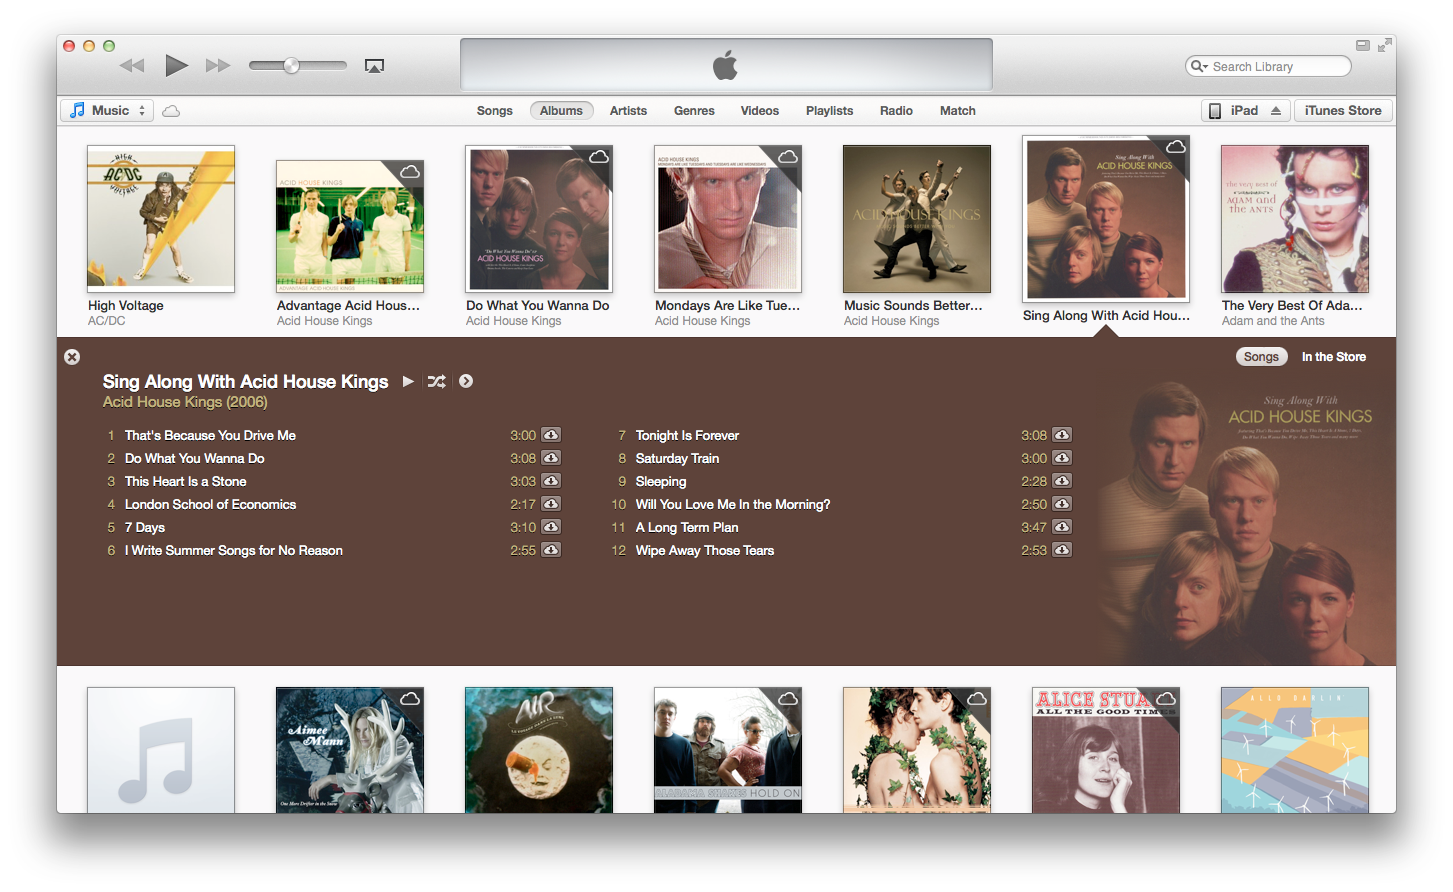Click the Search Library field
The height and width of the screenshot is (892, 1453).
[x=1268, y=66]
